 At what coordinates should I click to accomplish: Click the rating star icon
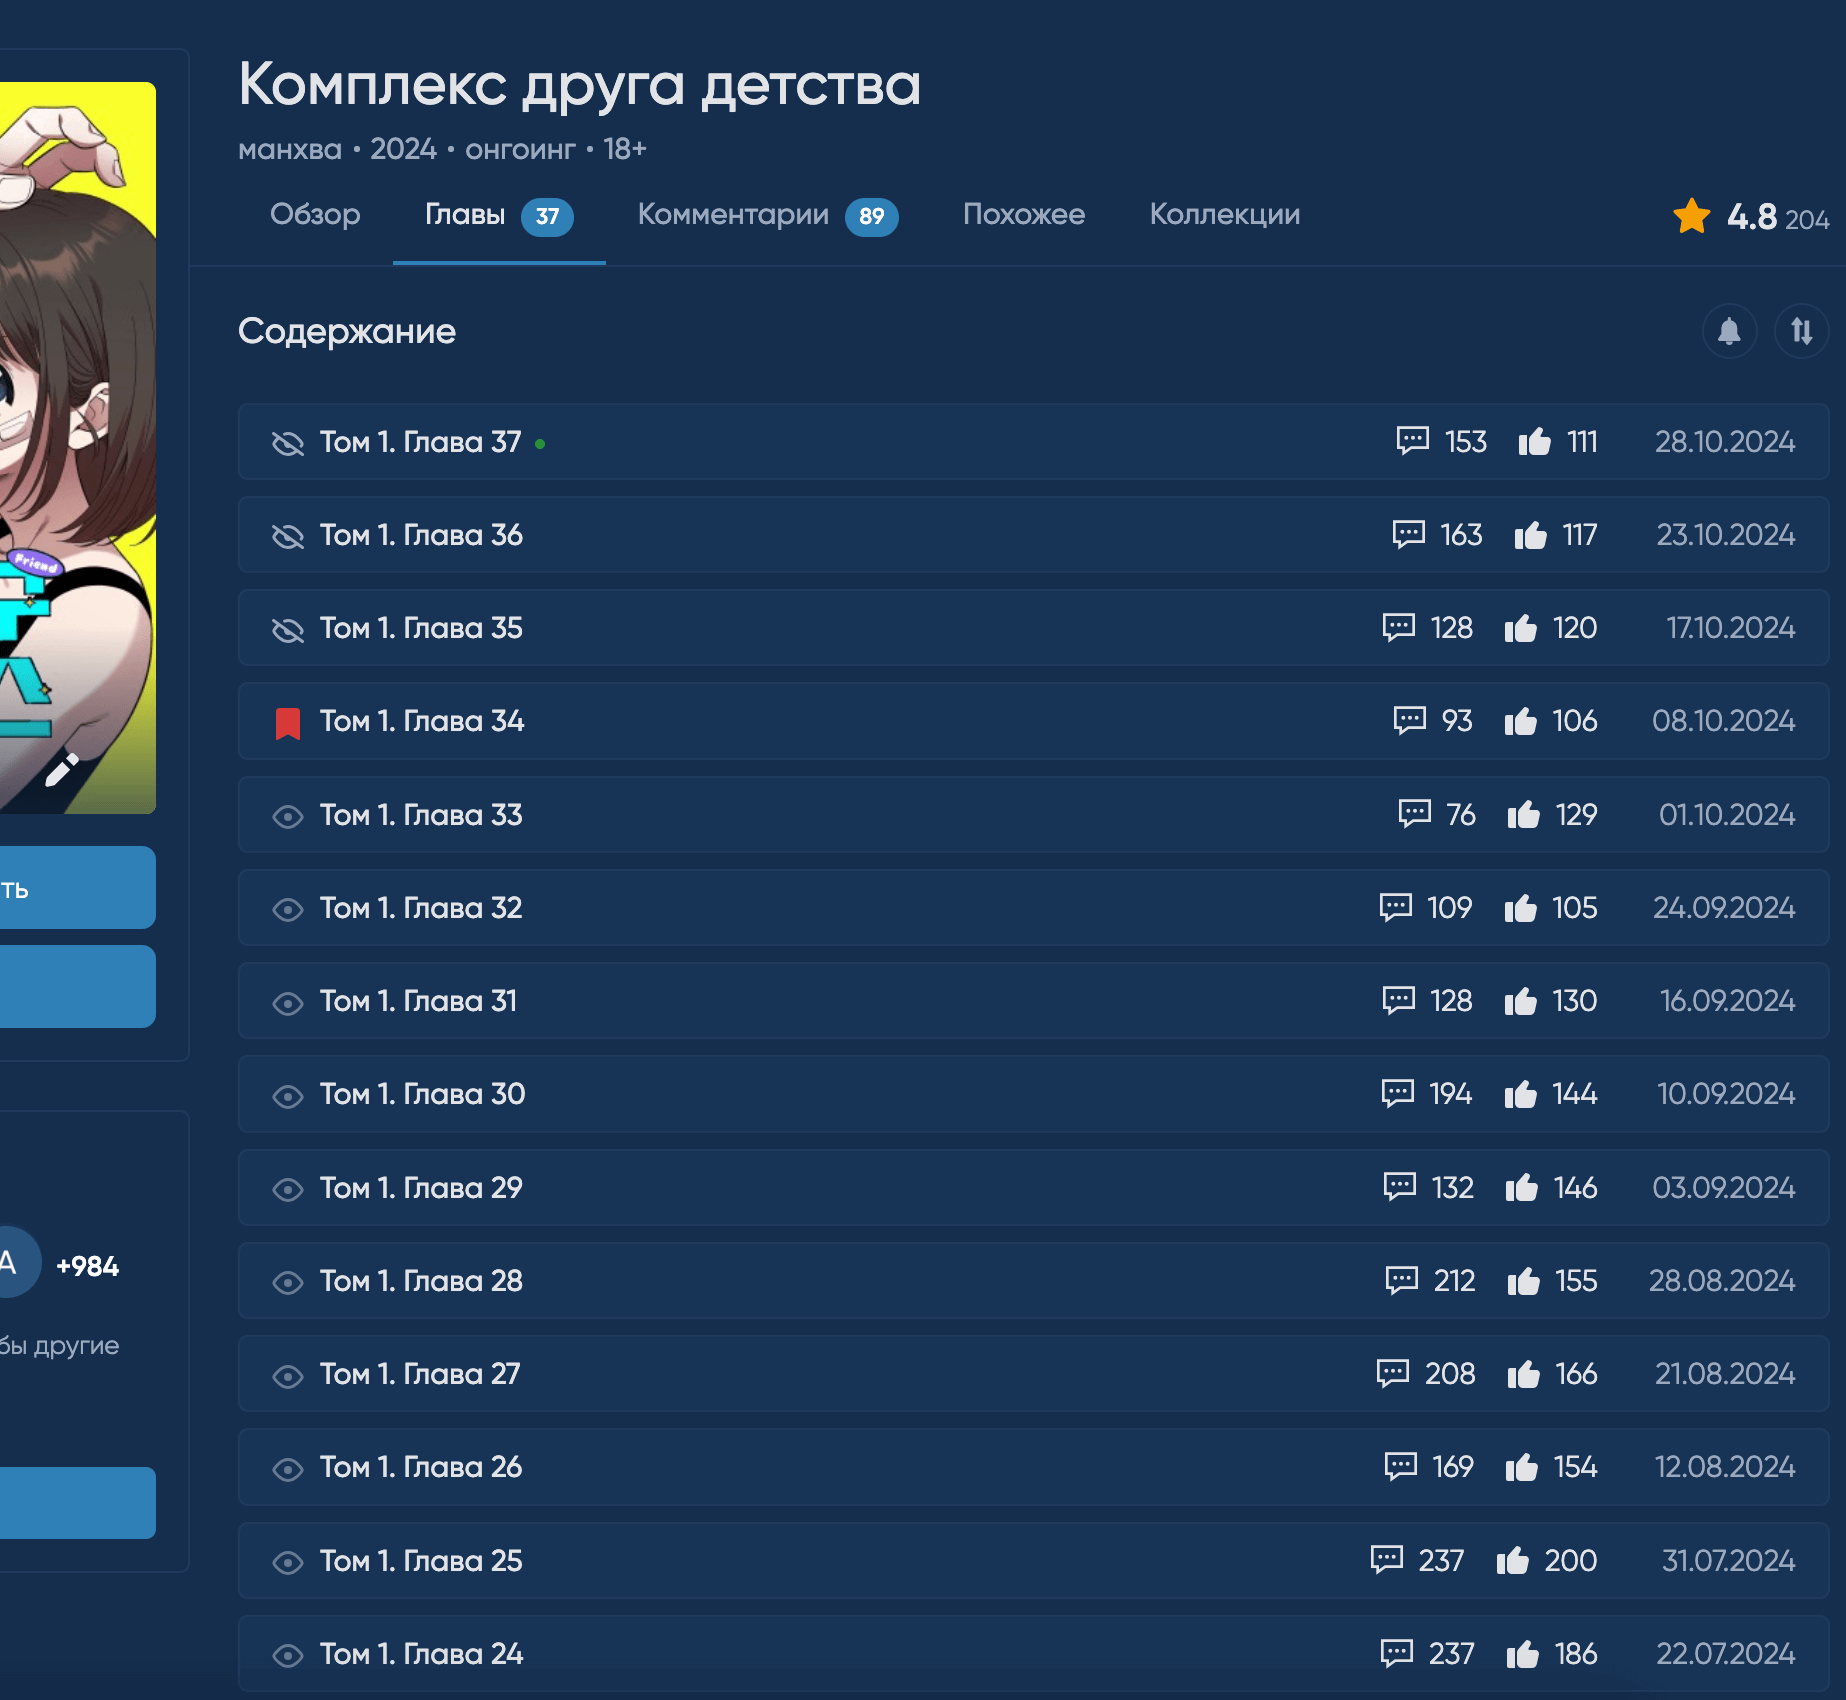click(1691, 216)
